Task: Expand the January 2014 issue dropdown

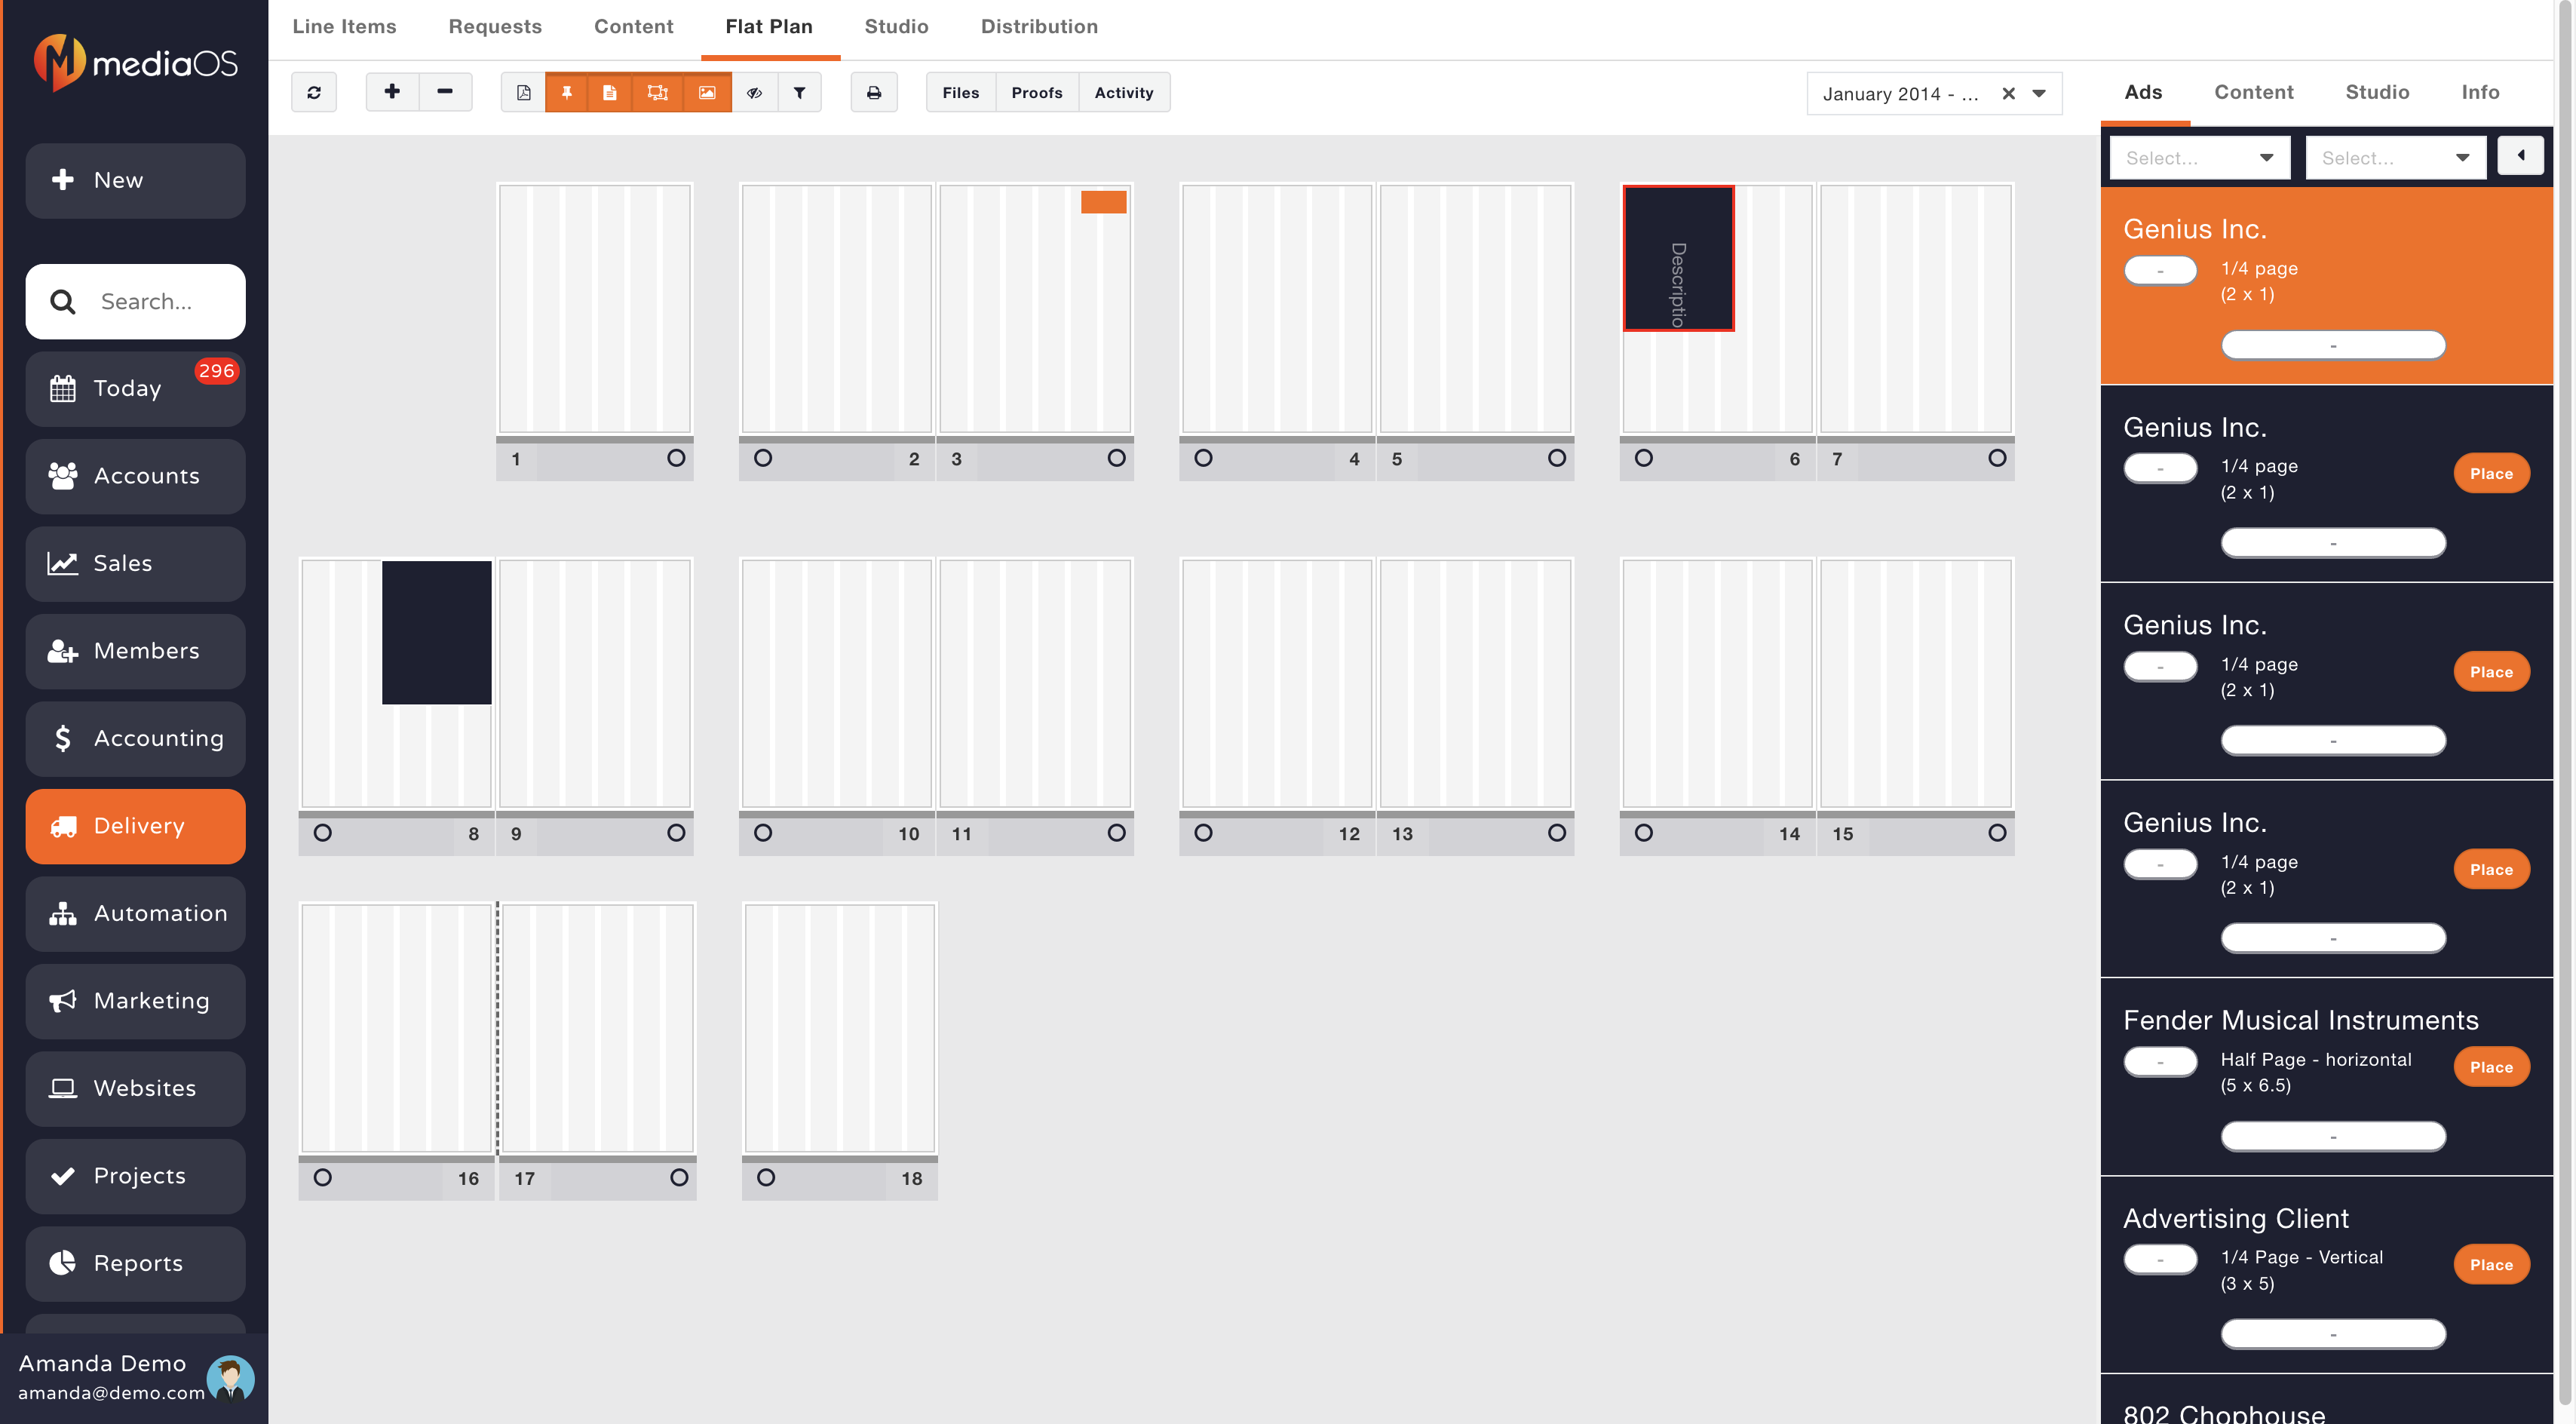Action: coord(2039,93)
